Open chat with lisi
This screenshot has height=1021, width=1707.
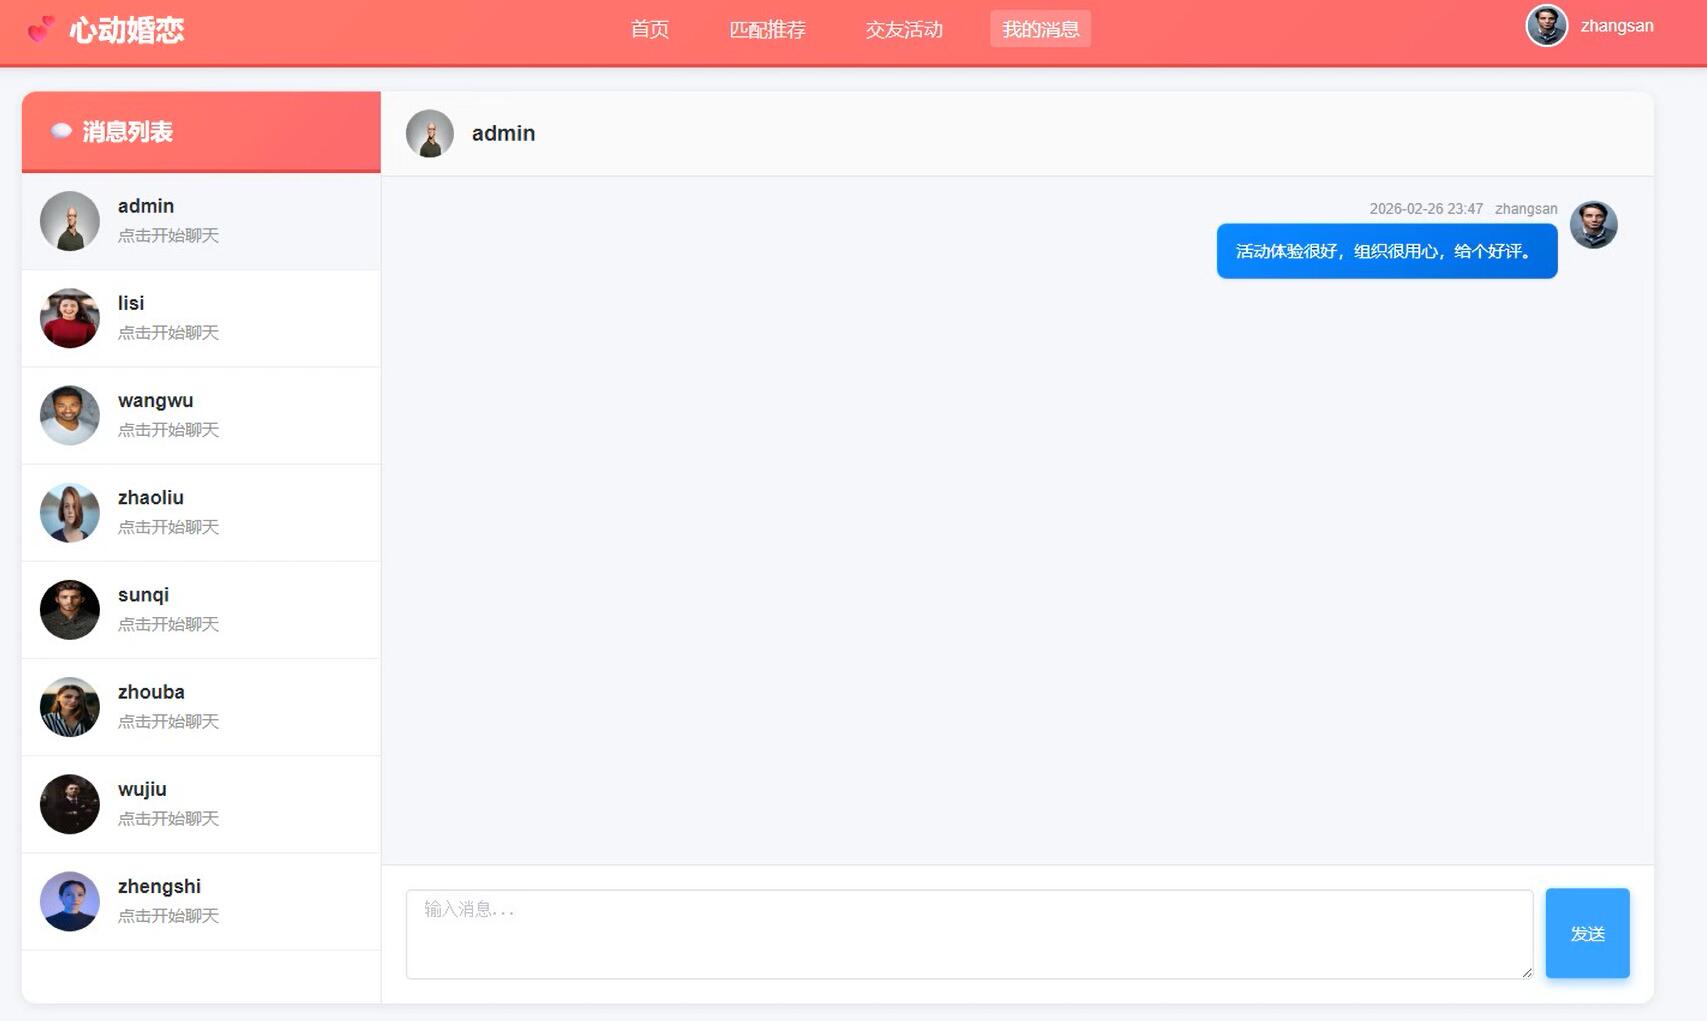[x=201, y=318]
